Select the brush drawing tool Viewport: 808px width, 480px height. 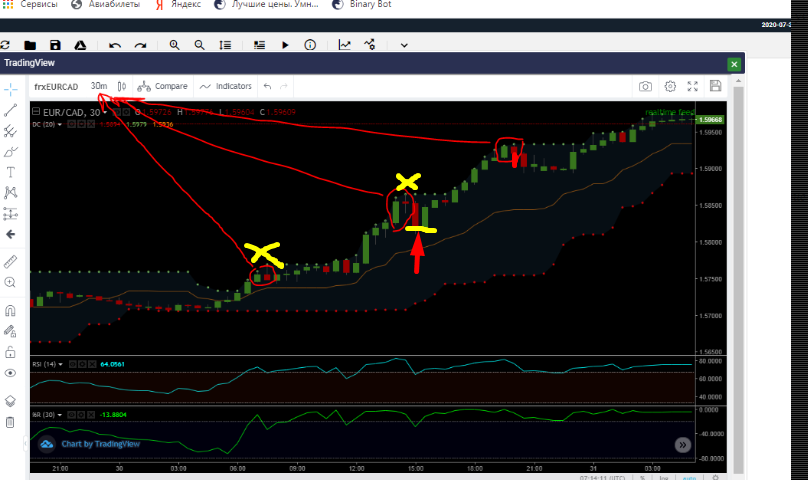[x=10, y=152]
